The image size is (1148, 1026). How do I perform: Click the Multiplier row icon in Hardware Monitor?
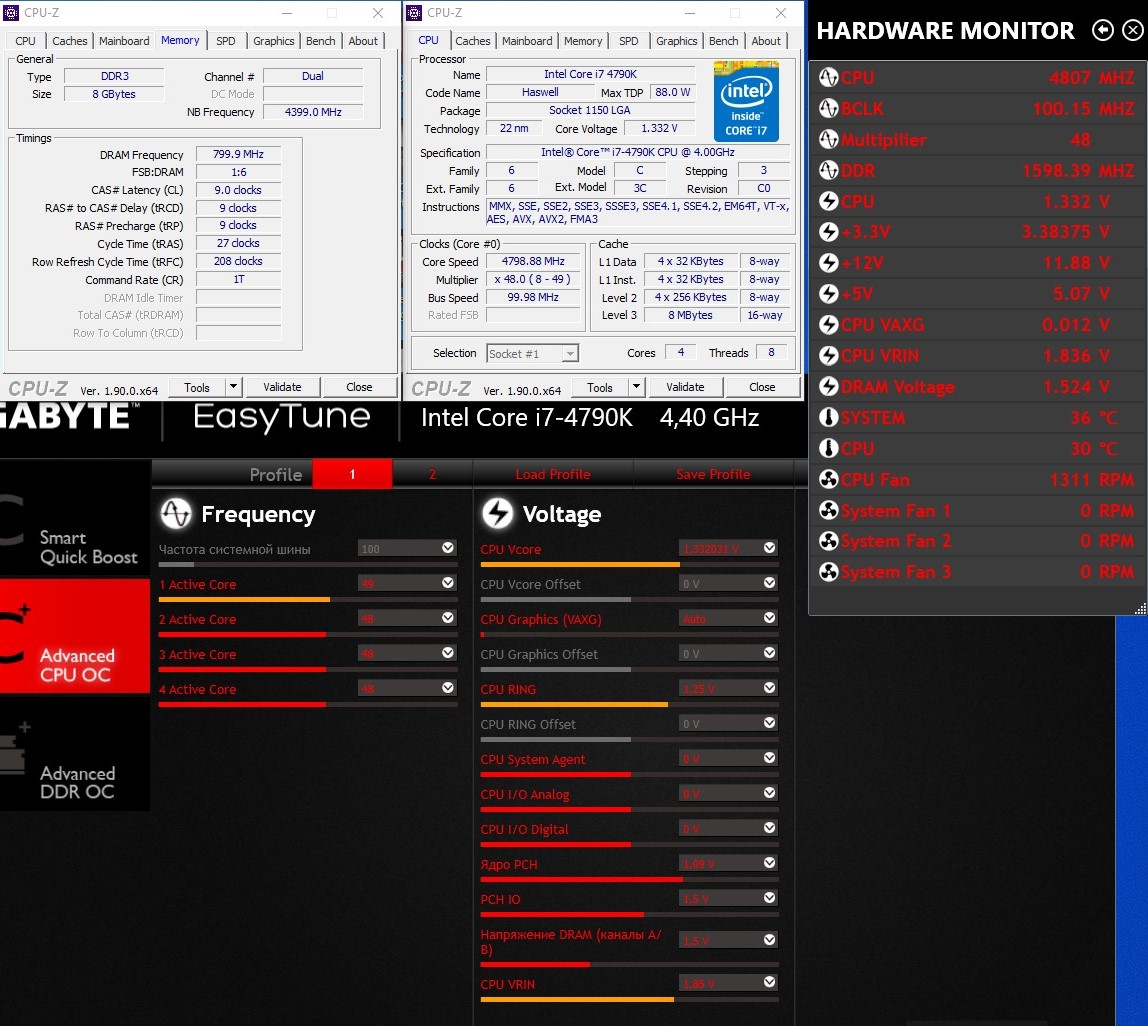828,139
